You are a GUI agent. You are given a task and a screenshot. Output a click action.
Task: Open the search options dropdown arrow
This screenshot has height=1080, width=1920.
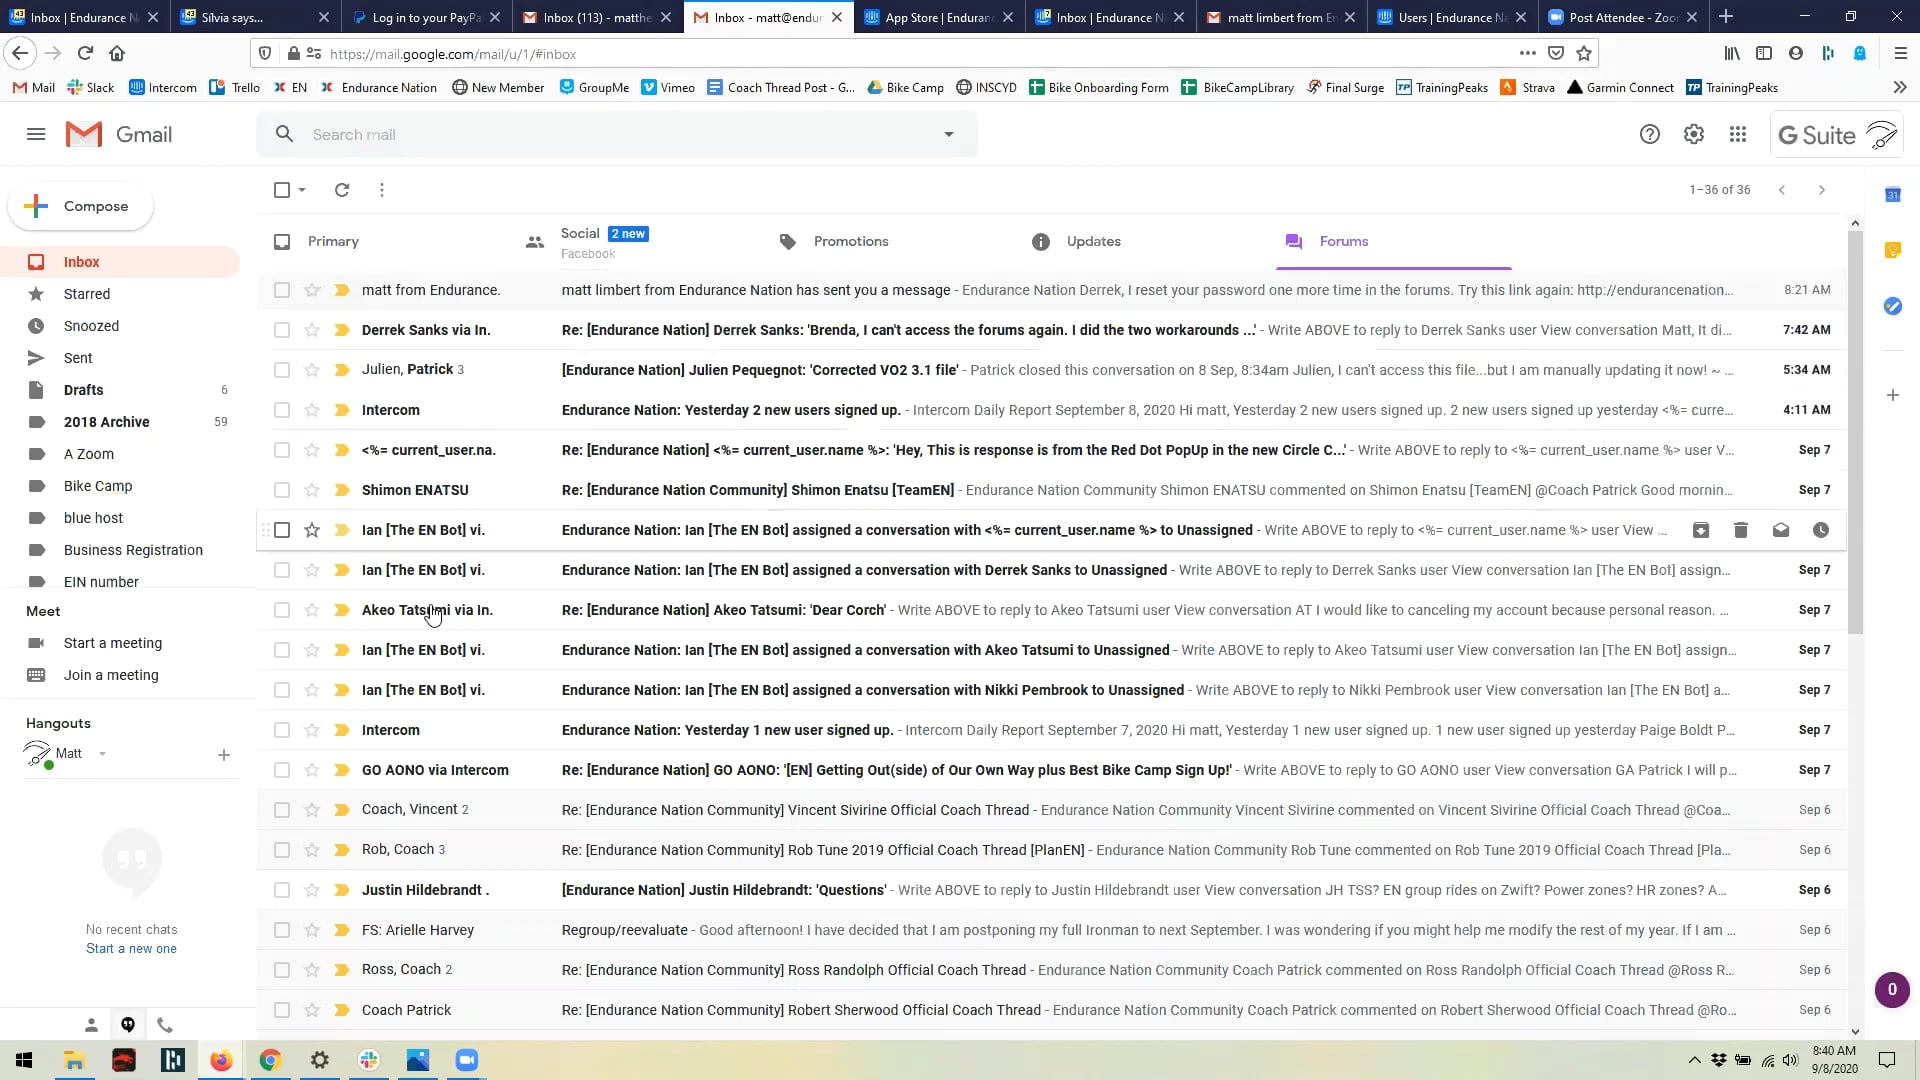[x=947, y=133]
